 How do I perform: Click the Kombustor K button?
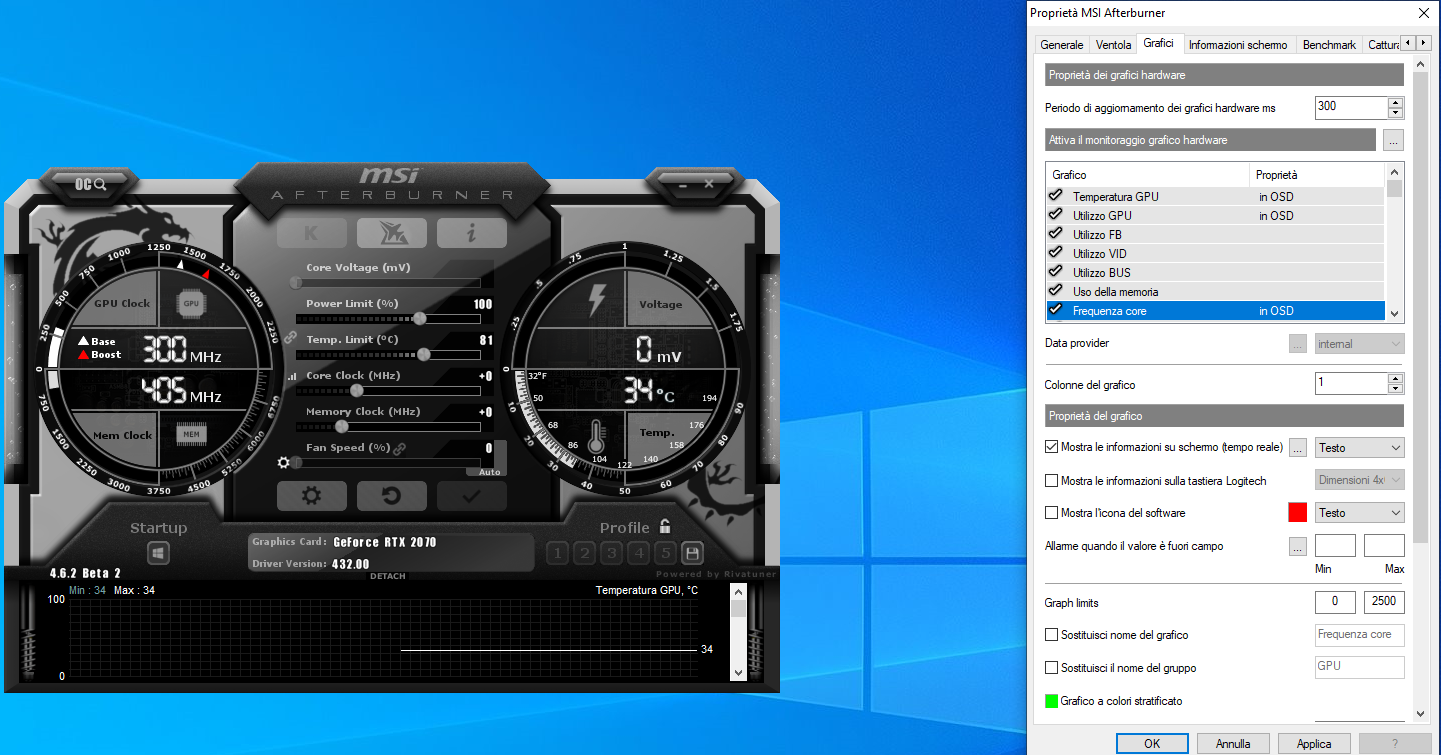[311, 233]
